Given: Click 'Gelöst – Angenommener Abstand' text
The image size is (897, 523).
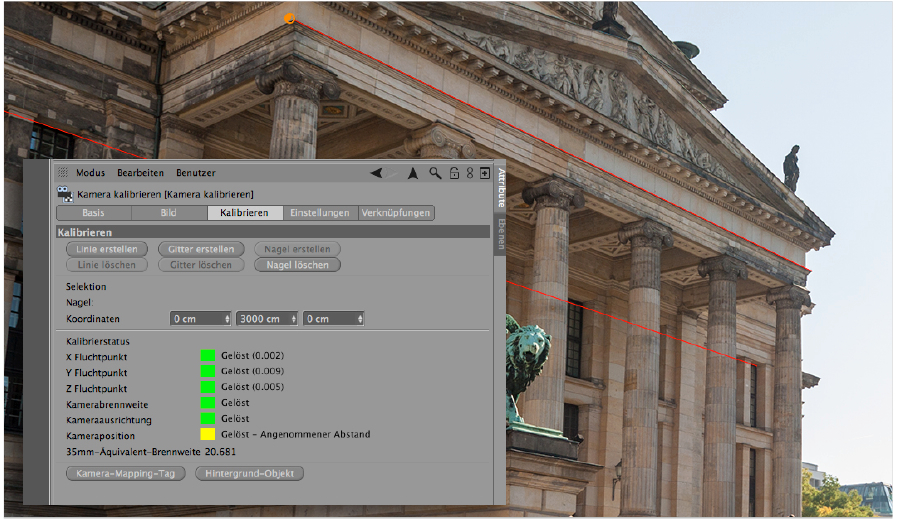Looking at the screenshot, I should point(296,435).
